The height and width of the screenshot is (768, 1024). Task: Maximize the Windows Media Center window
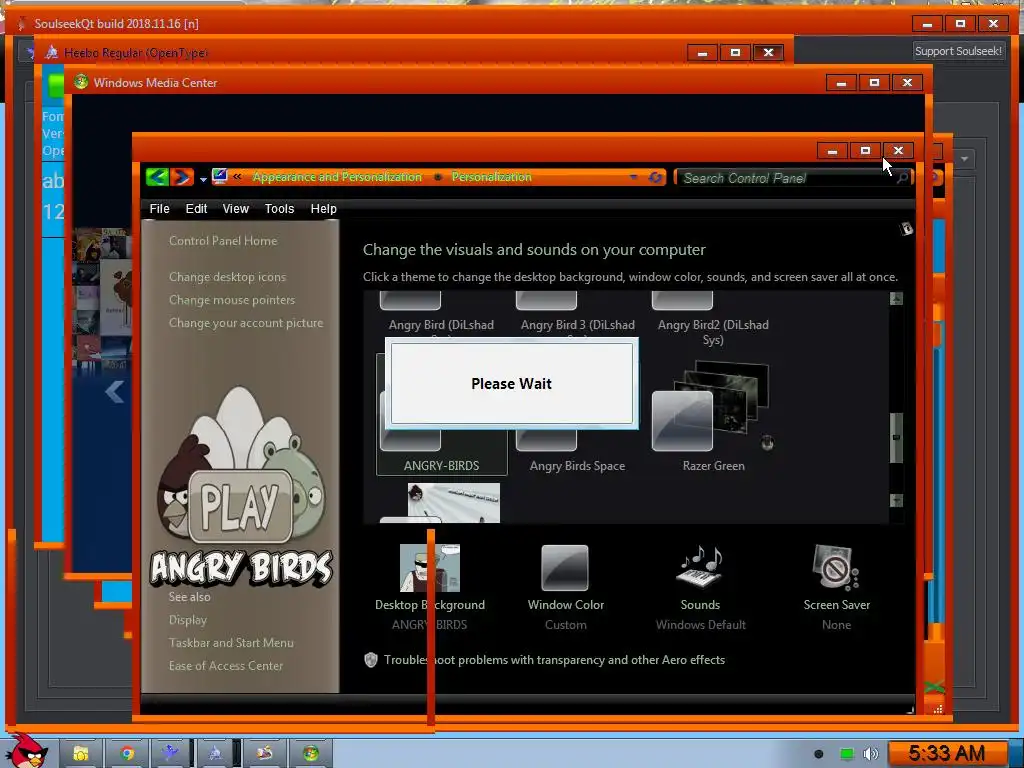(x=874, y=82)
